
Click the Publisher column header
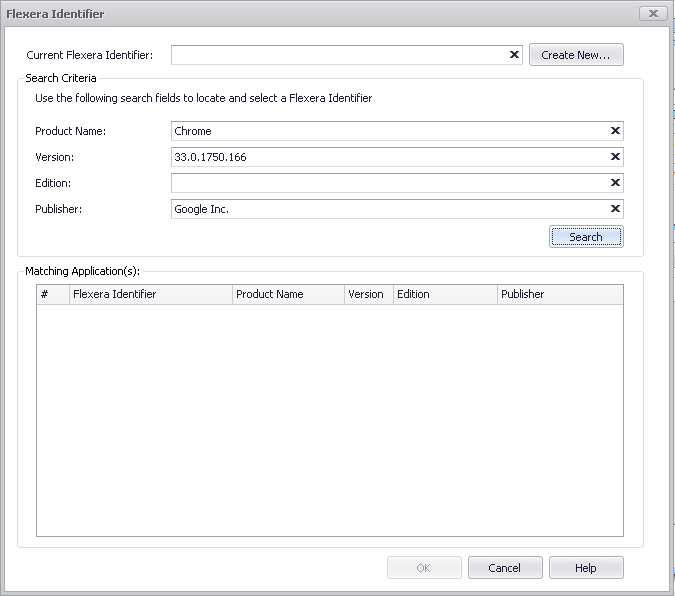559,294
